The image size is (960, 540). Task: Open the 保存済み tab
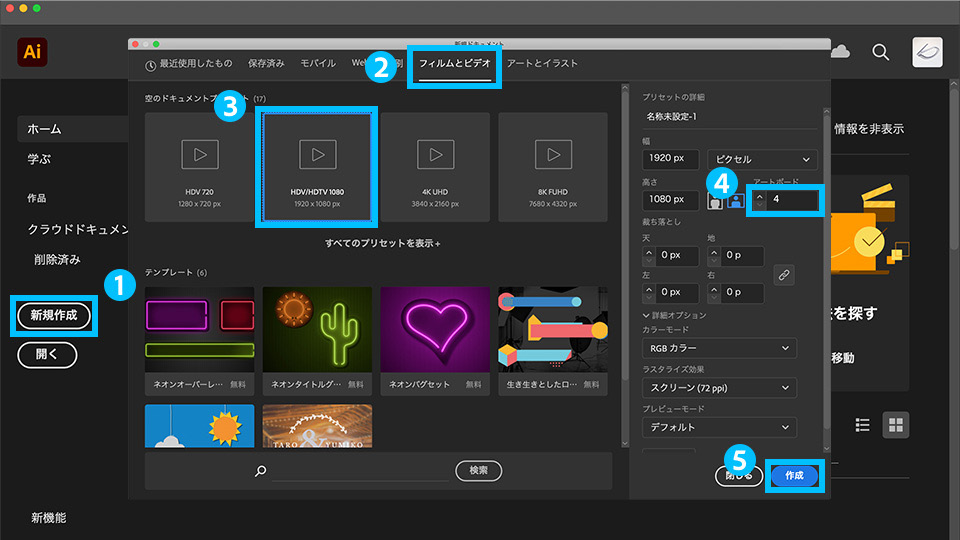[x=266, y=63]
